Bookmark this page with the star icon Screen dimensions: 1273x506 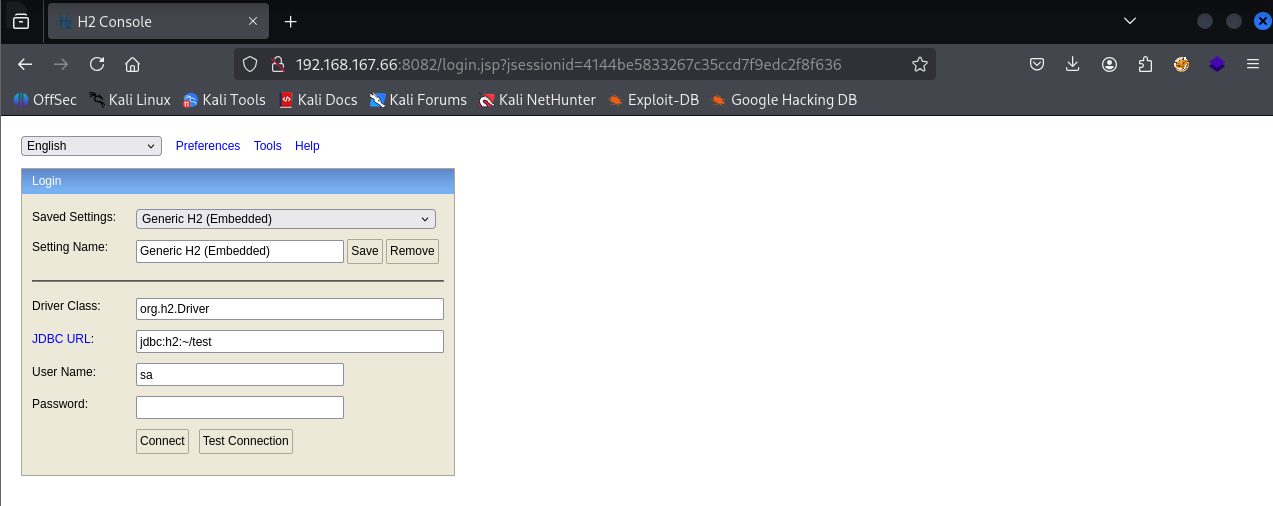pyautogui.click(x=919, y=64)
